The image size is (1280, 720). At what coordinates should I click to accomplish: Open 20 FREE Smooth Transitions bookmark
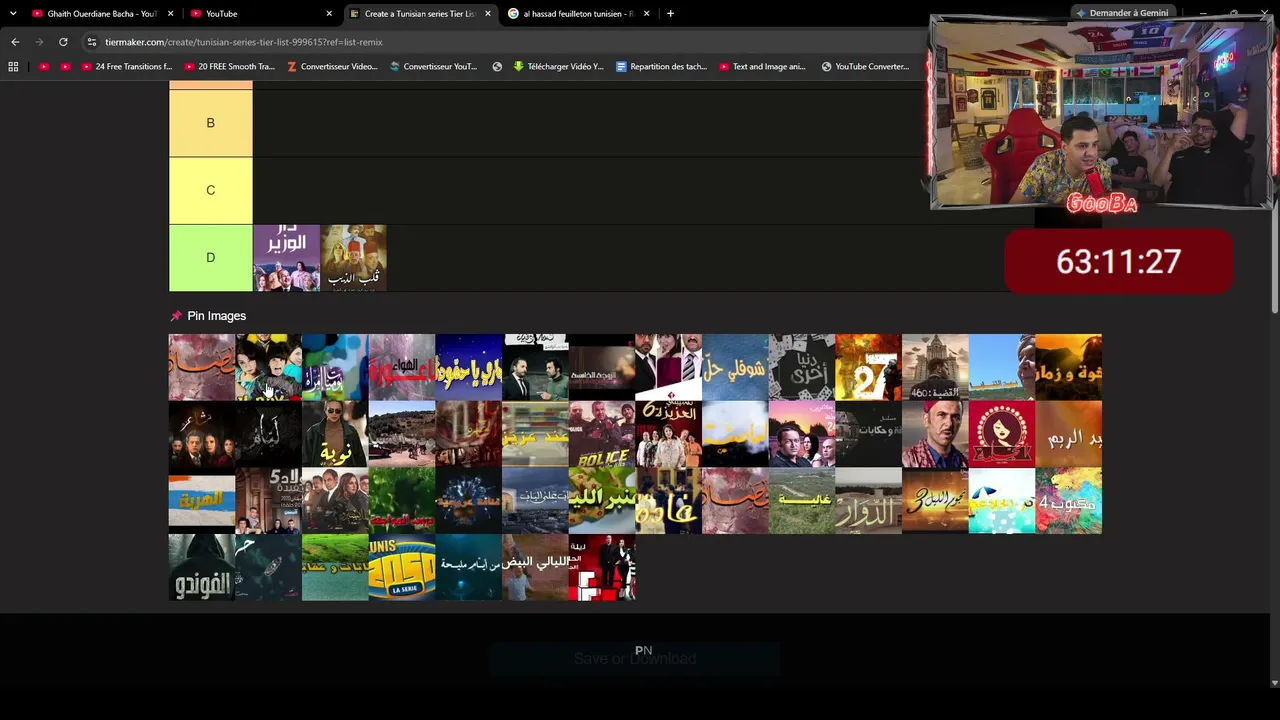click(229, 67)
